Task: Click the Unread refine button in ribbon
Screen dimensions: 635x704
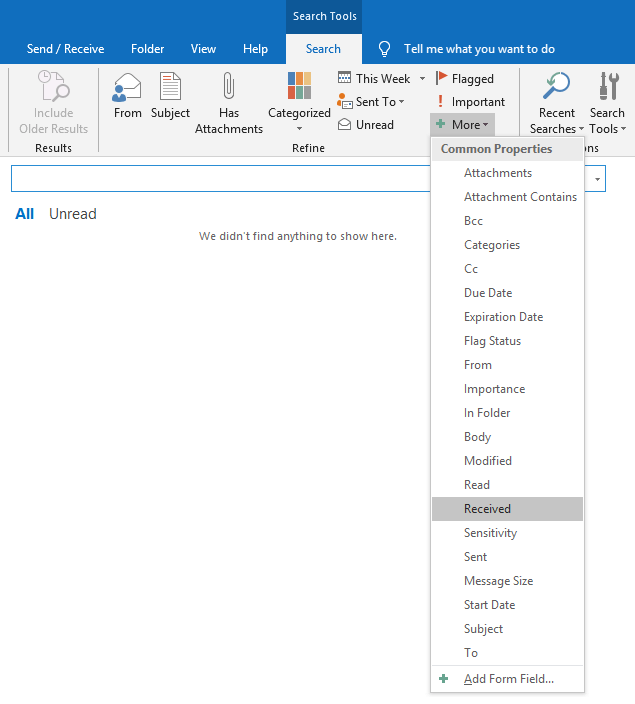Action: click(x=366, y=124)
